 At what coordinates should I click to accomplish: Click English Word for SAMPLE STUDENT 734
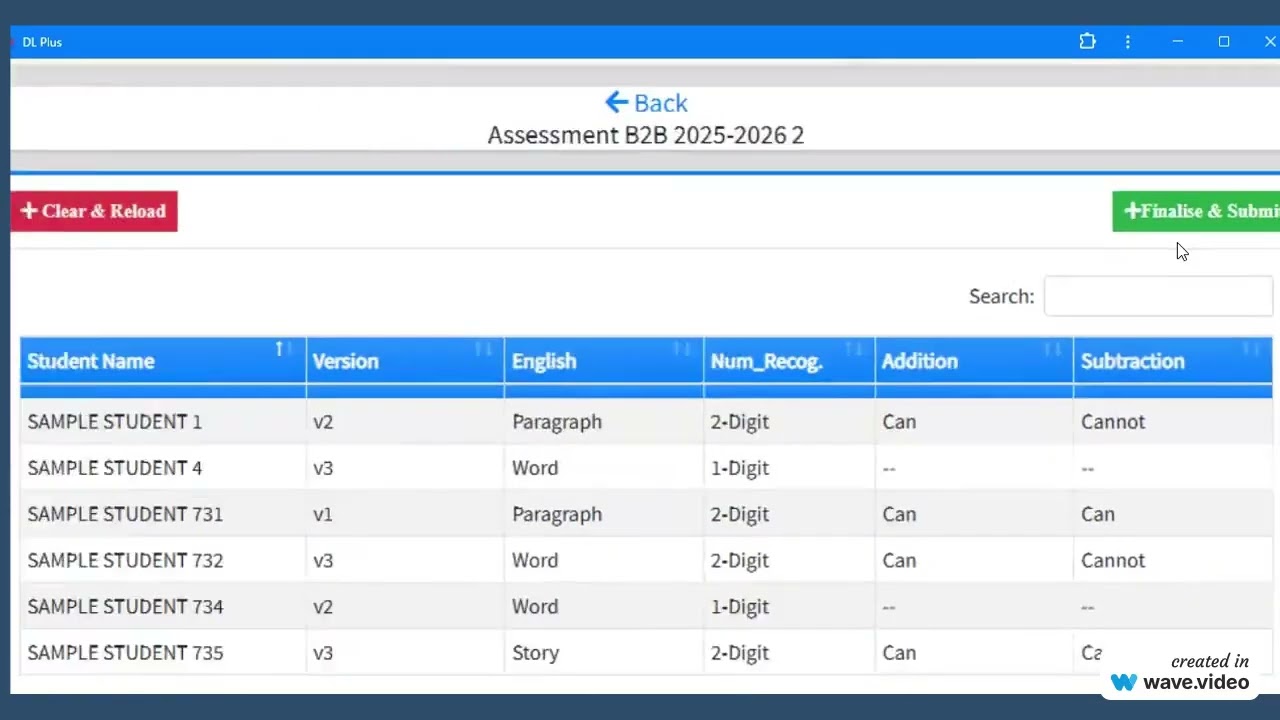click(535, 606)
